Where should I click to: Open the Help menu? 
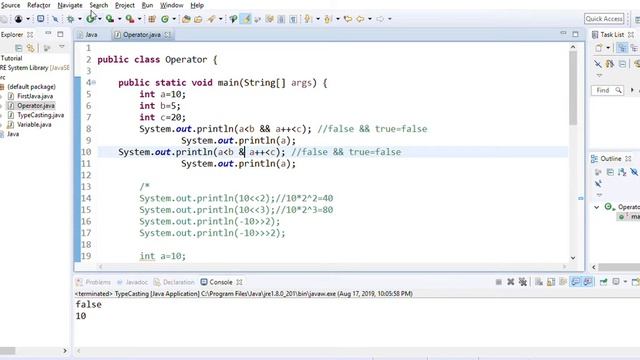click(x=197, y=5)
